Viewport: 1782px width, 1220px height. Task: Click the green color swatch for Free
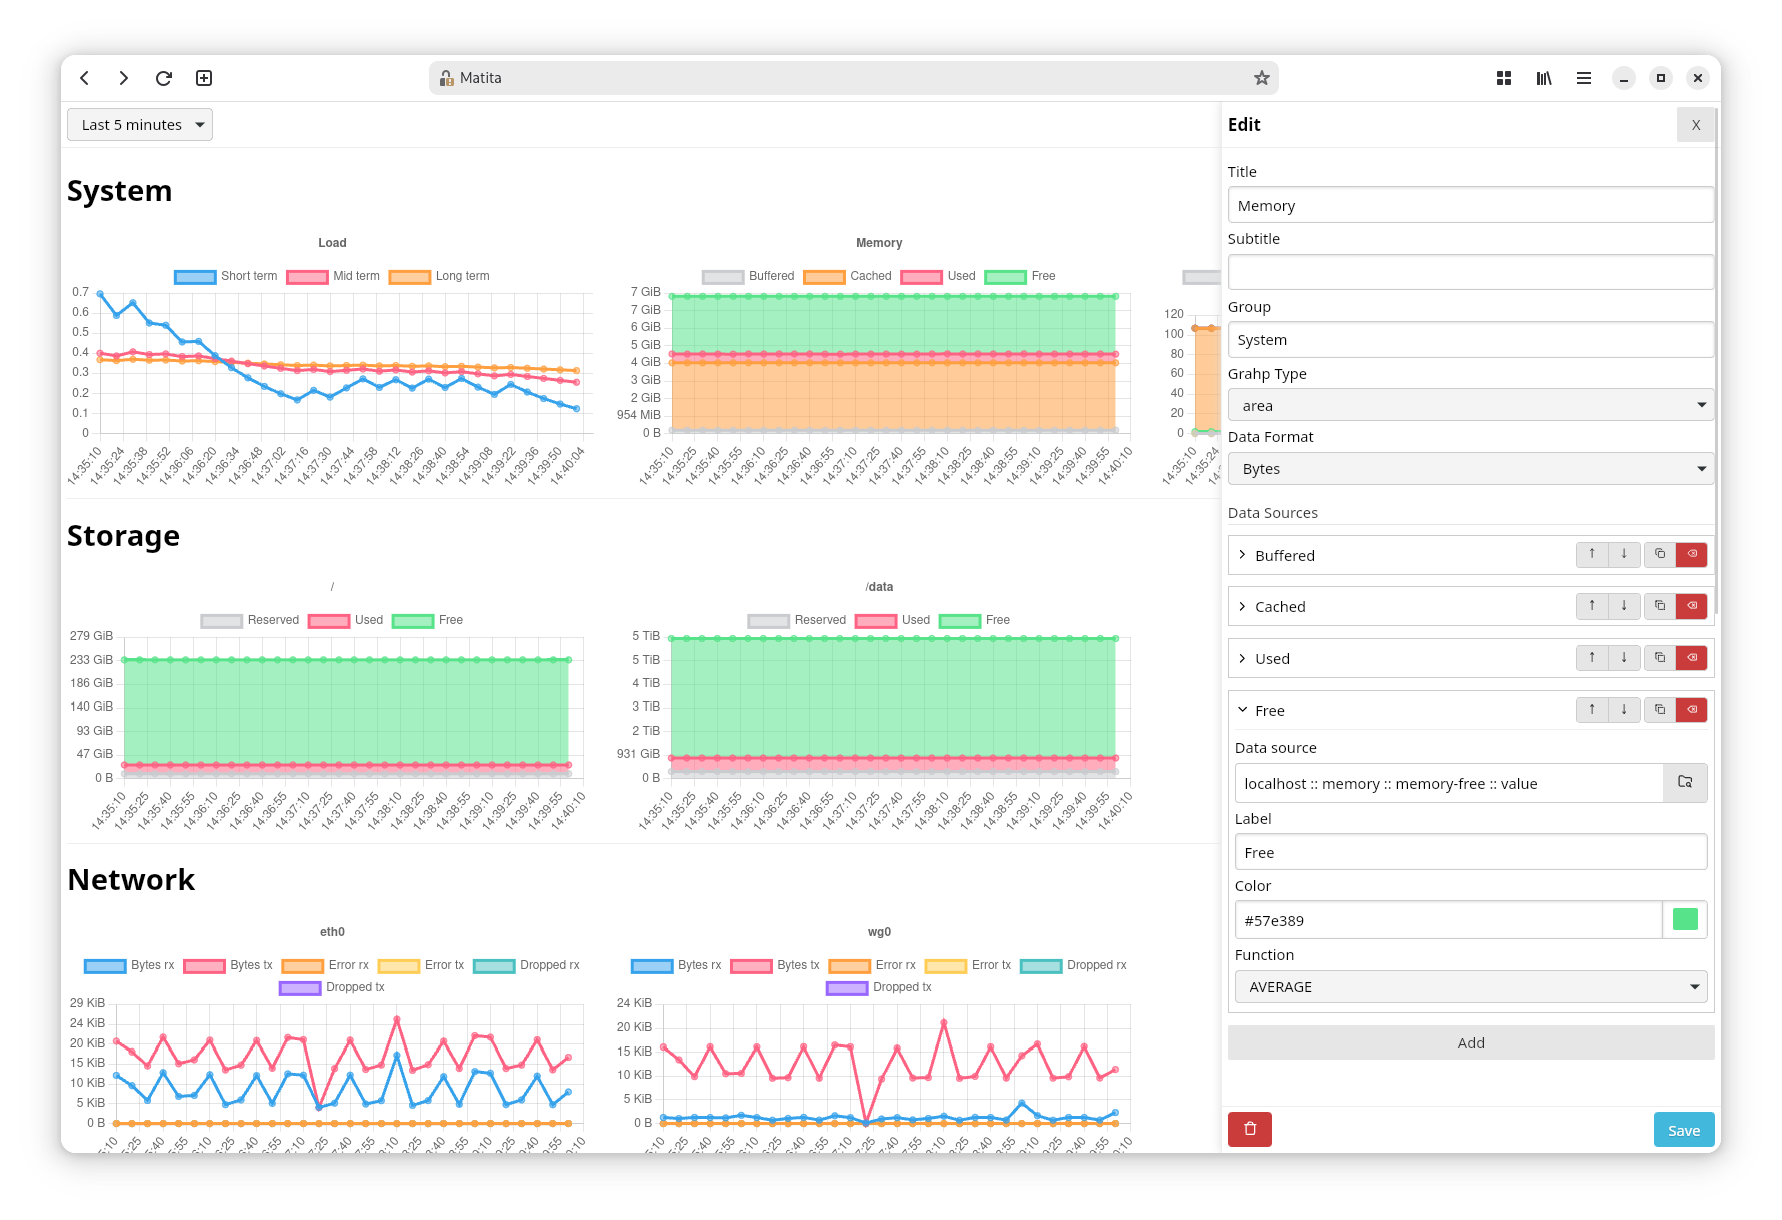pyautogui.click(x=1685, y=920)
